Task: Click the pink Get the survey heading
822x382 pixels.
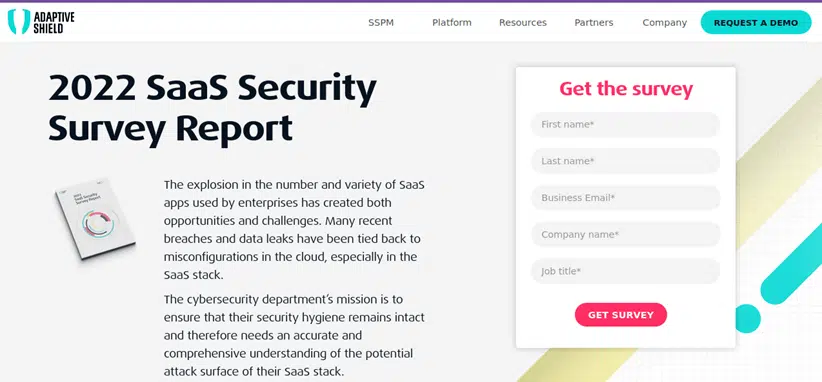Action: pos(625,89)
